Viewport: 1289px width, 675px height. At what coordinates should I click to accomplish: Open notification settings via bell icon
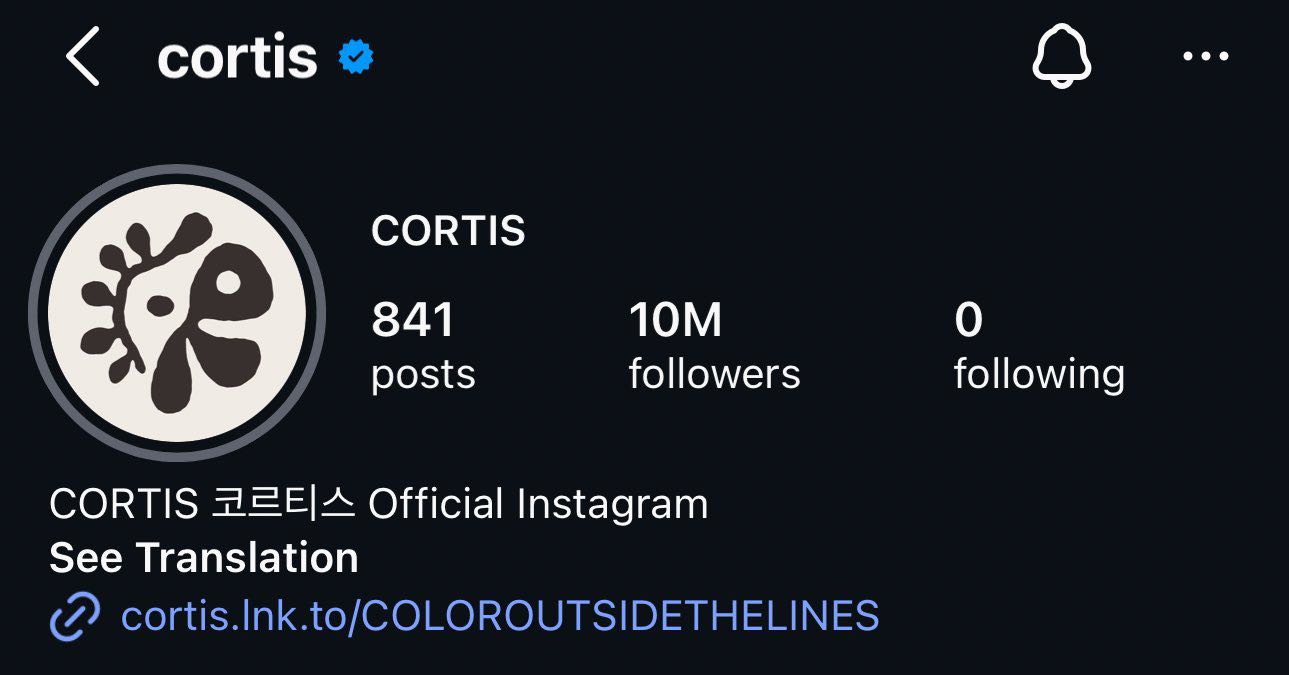[1061, 57]
